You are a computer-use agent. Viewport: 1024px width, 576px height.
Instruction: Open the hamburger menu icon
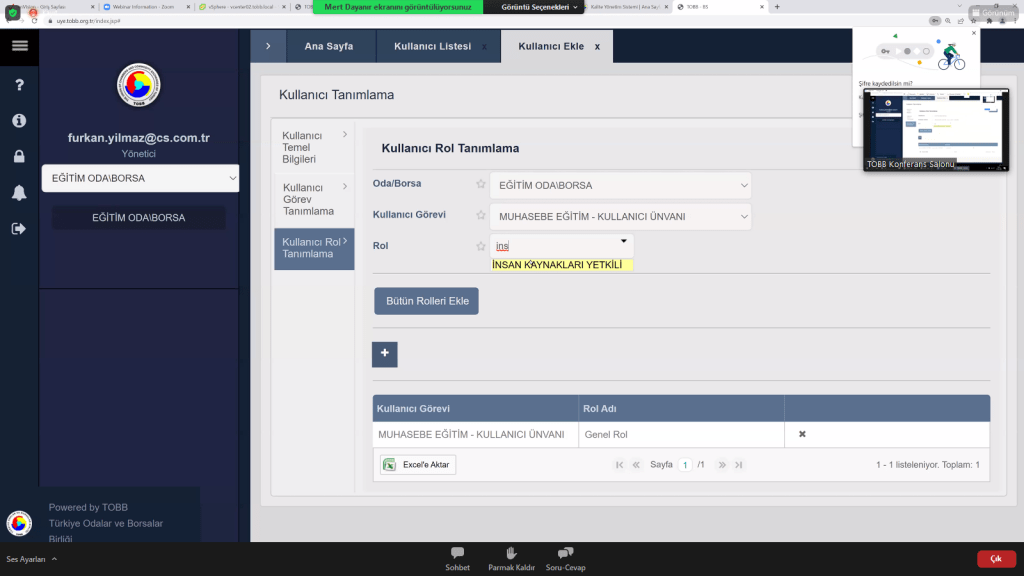pos(19,46)
